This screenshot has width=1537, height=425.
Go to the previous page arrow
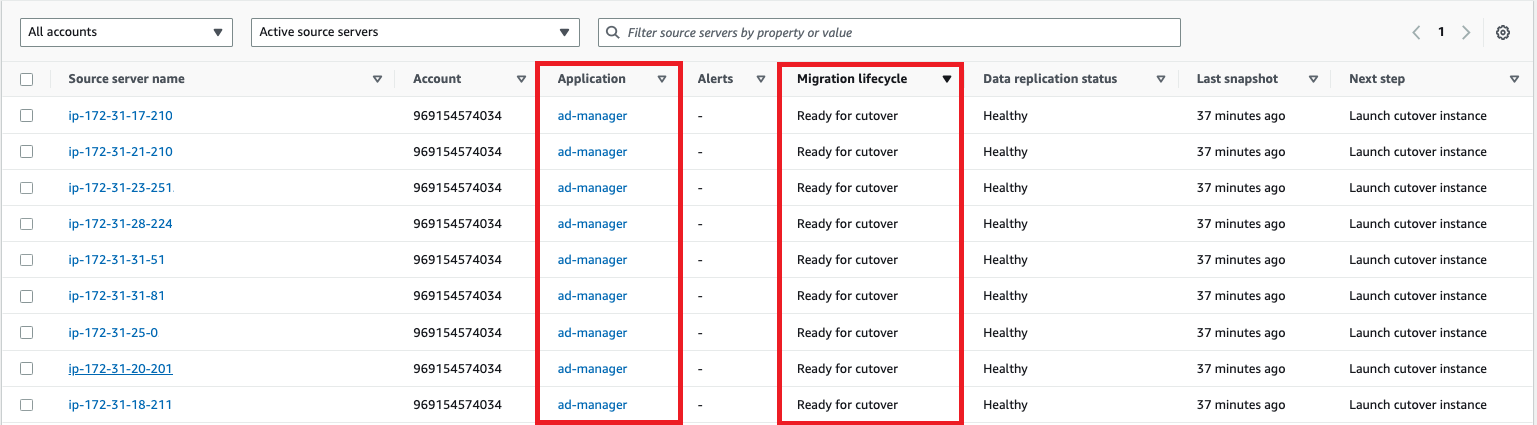pyautogui.click(x=1417, y=32)
